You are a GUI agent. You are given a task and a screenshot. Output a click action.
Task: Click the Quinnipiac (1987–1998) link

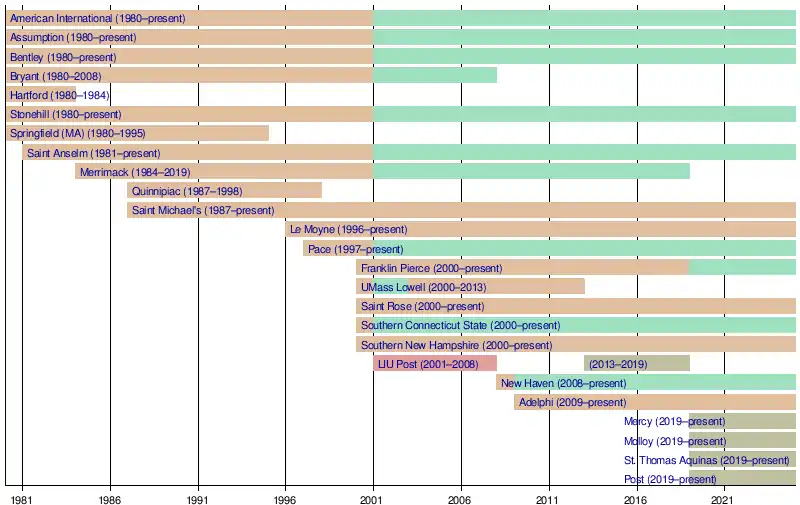[187, 191]
